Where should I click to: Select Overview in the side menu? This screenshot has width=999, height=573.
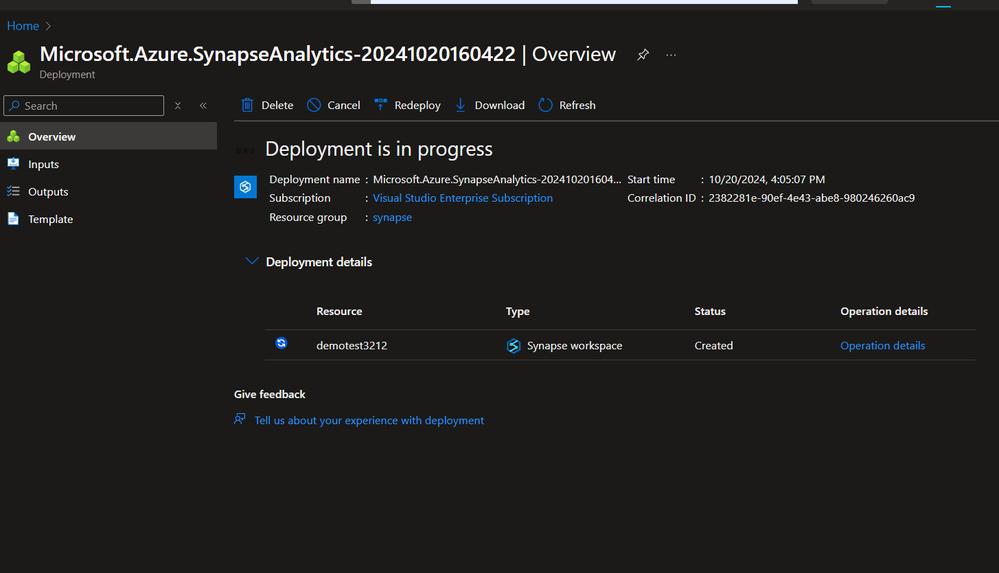[x=108, y=136]
